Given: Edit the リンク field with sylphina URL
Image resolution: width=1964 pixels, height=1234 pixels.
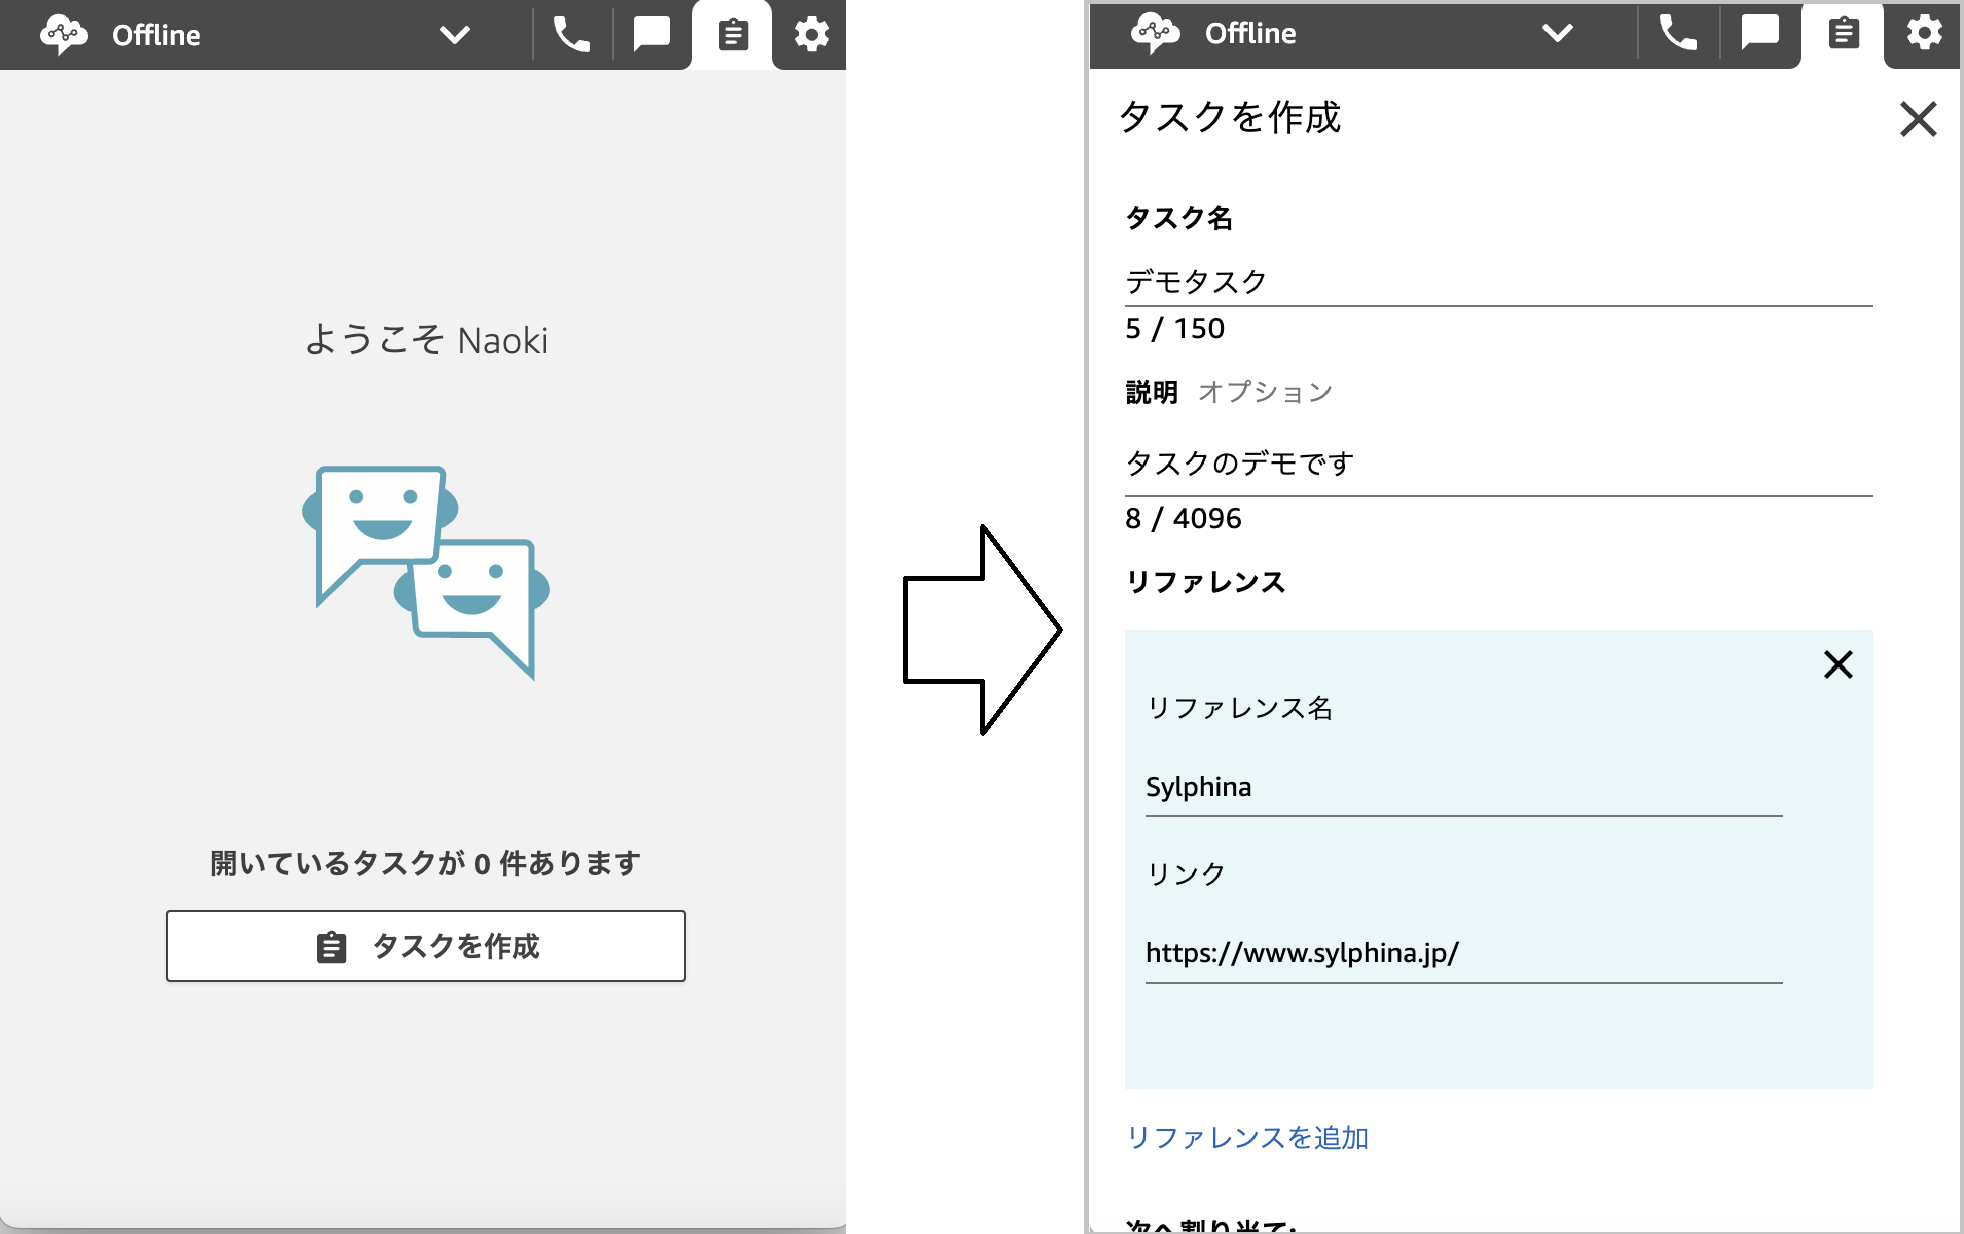Looking at the screenshot, I should coord(1464,954).
